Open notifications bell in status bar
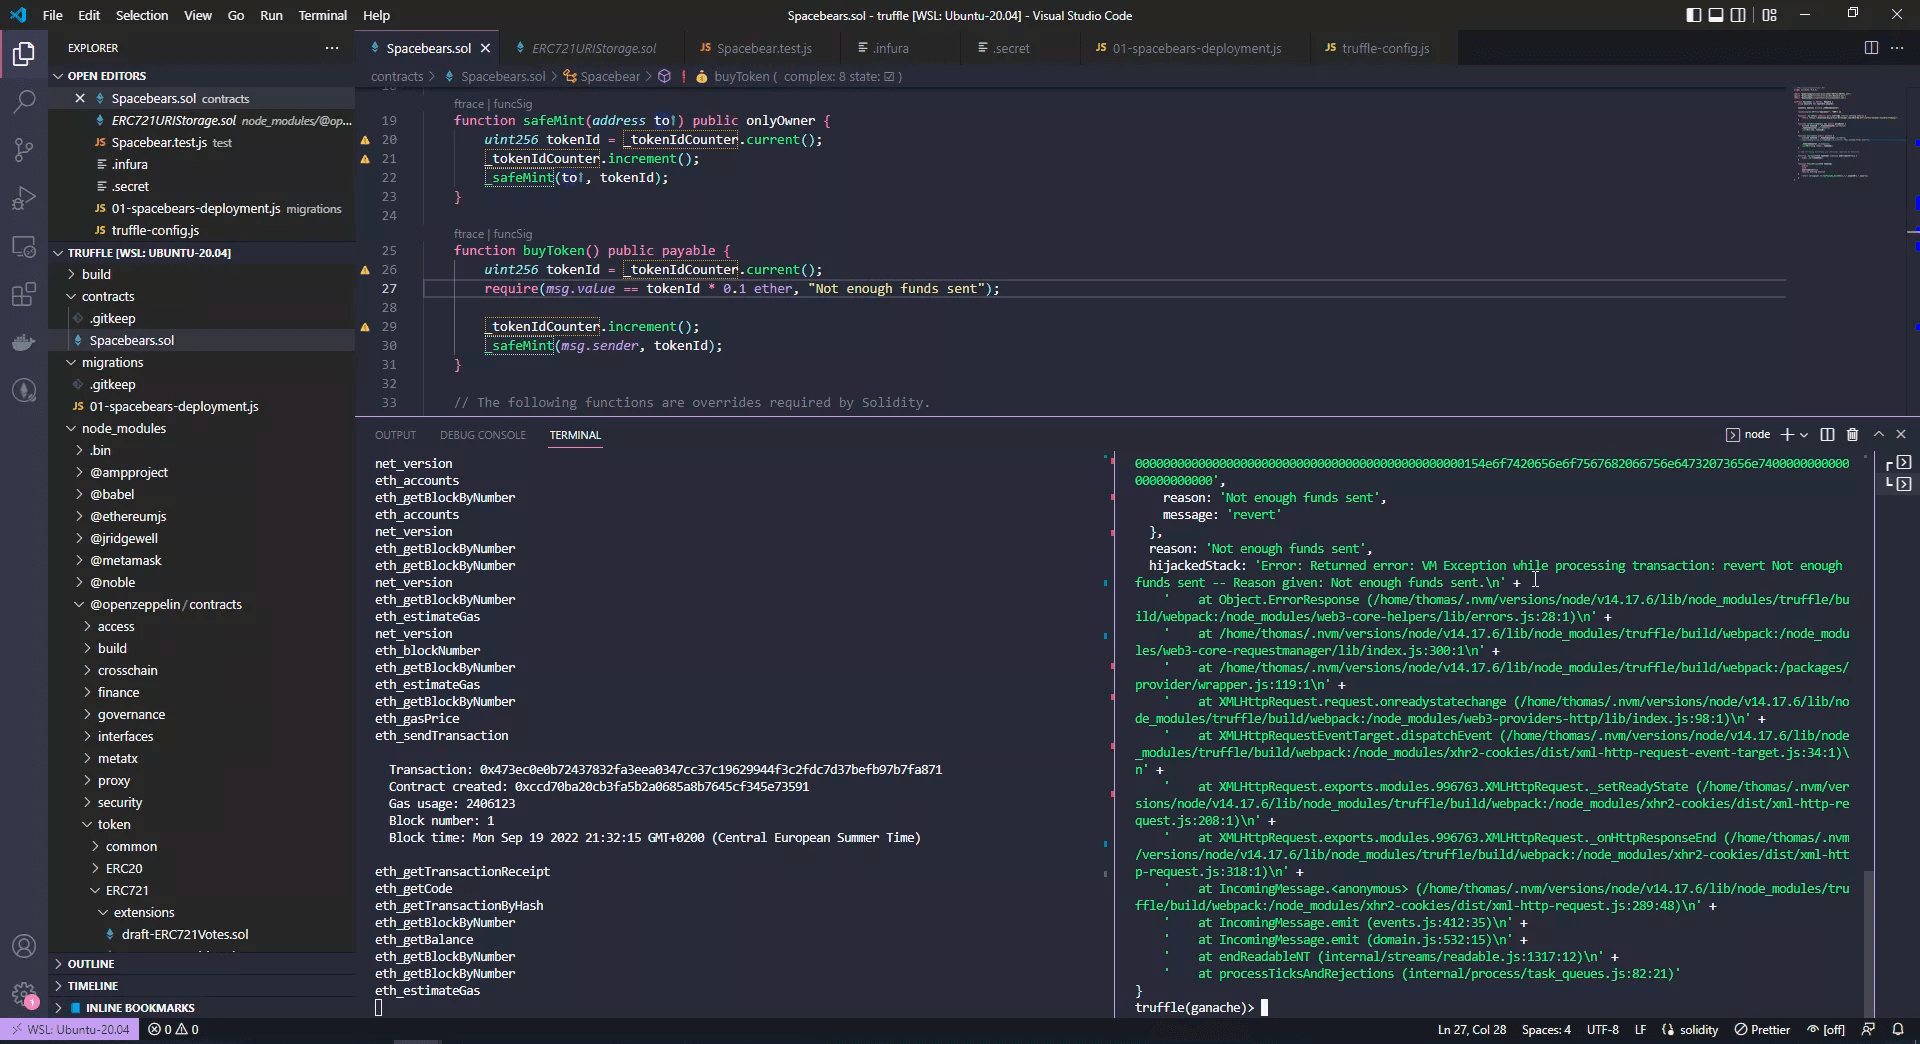This screenshot has height=1044, width=1920. coord(1898,1029)
